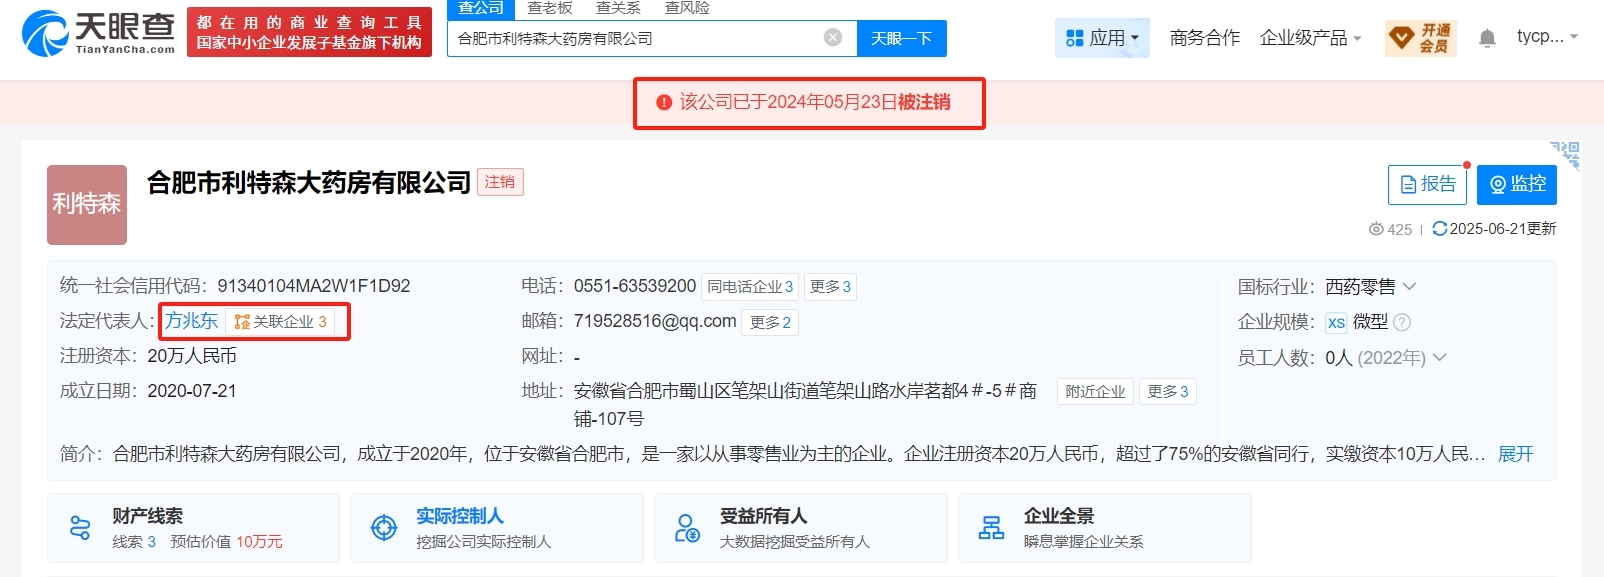Click 注册资本 20万人民币 value
The width and height of the screenshot is (1604, 577).
192,356
